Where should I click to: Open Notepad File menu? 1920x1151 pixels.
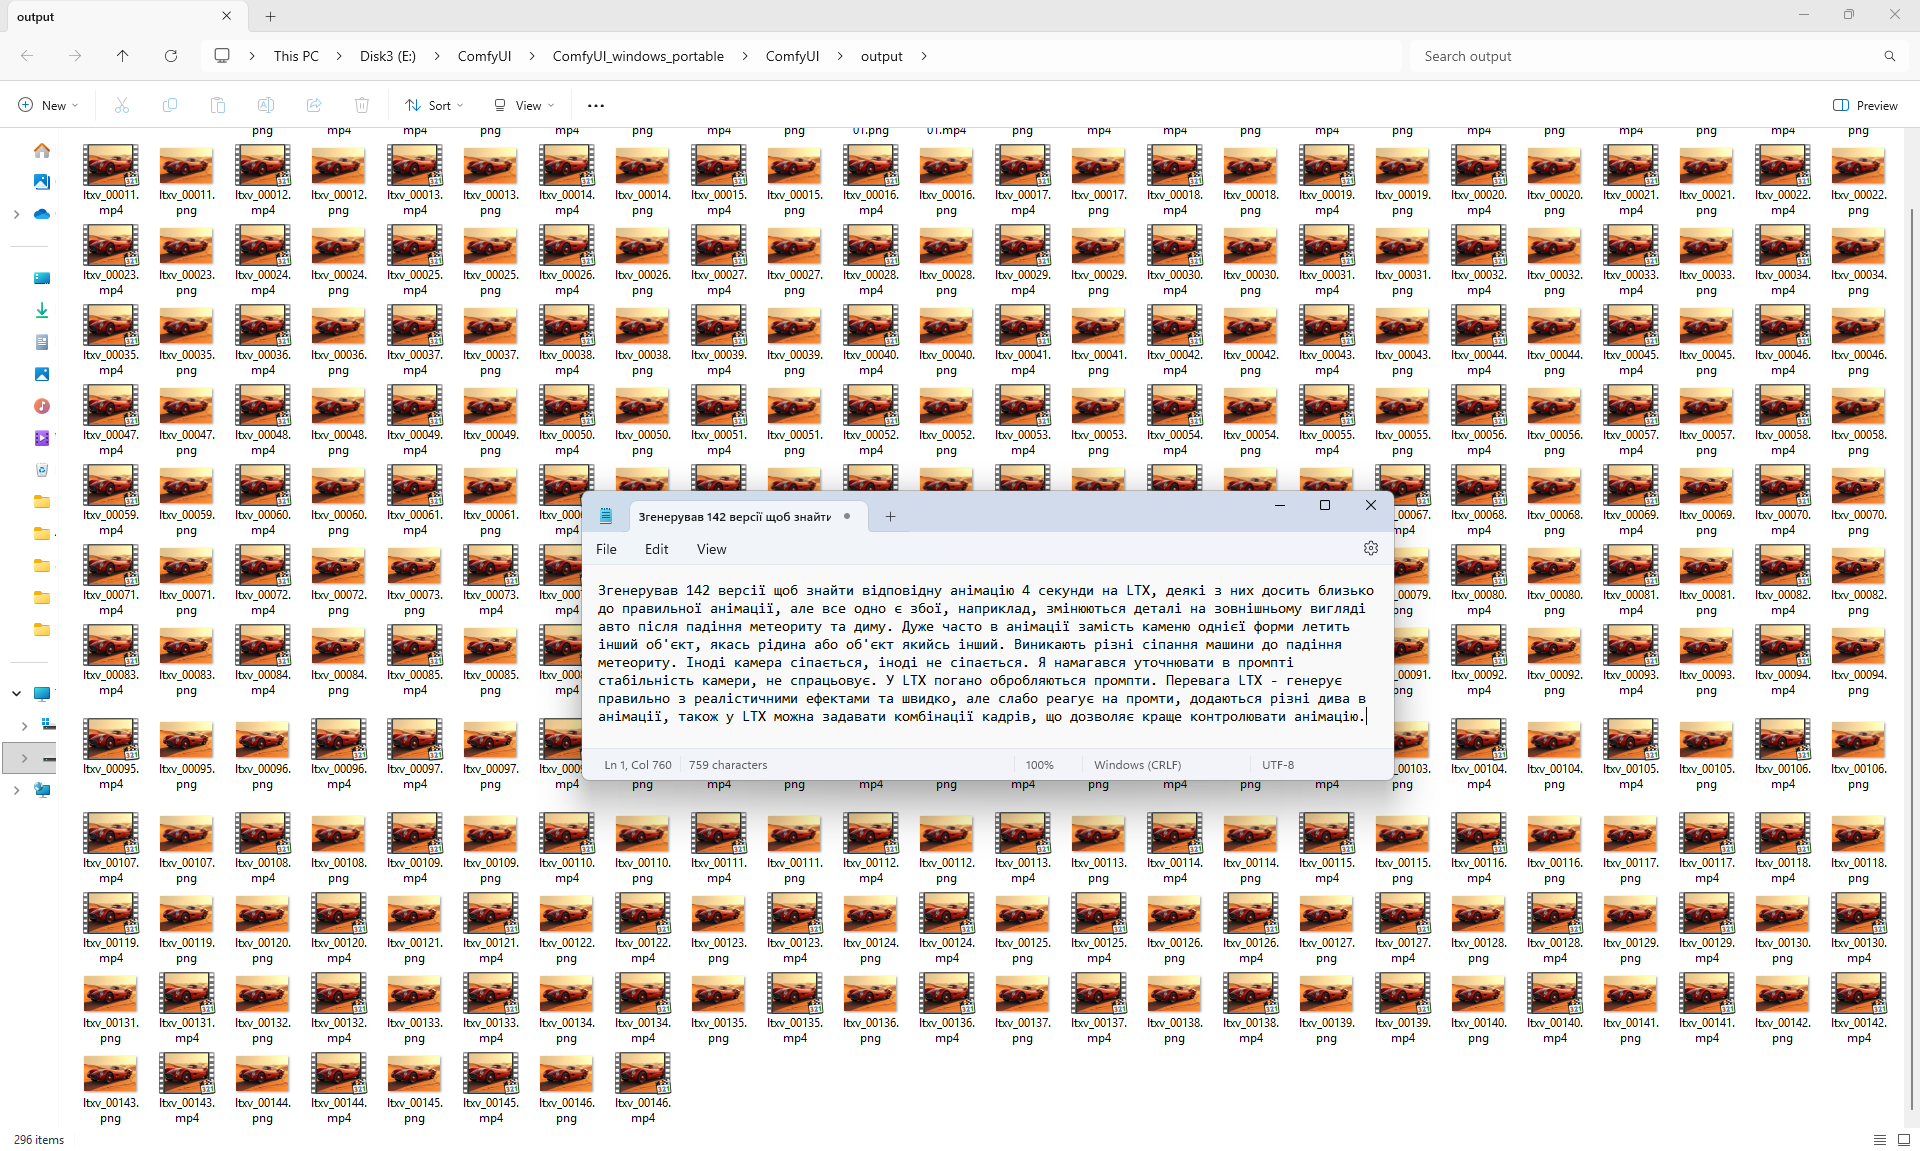coord(606,549)
